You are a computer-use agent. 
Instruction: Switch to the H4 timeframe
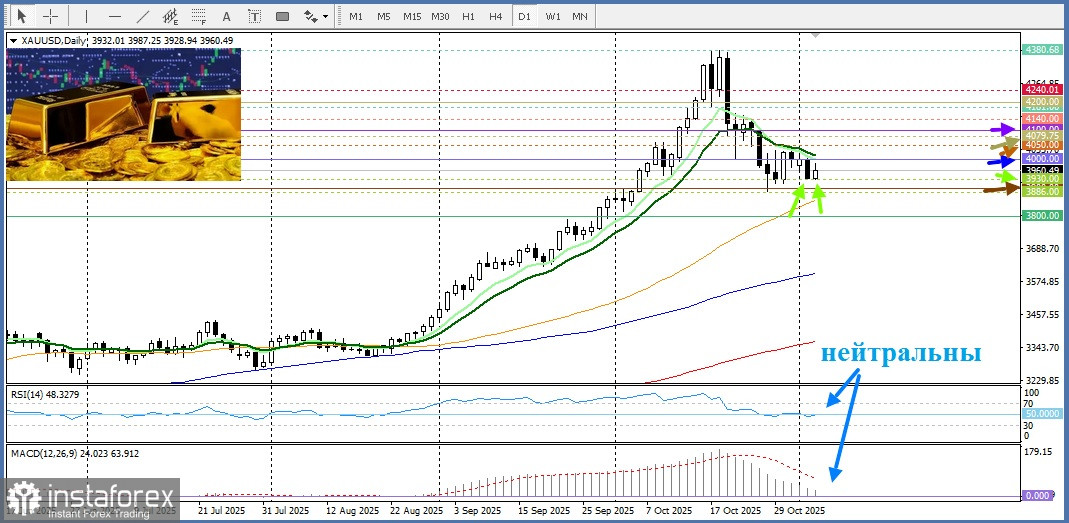point(496,16)
